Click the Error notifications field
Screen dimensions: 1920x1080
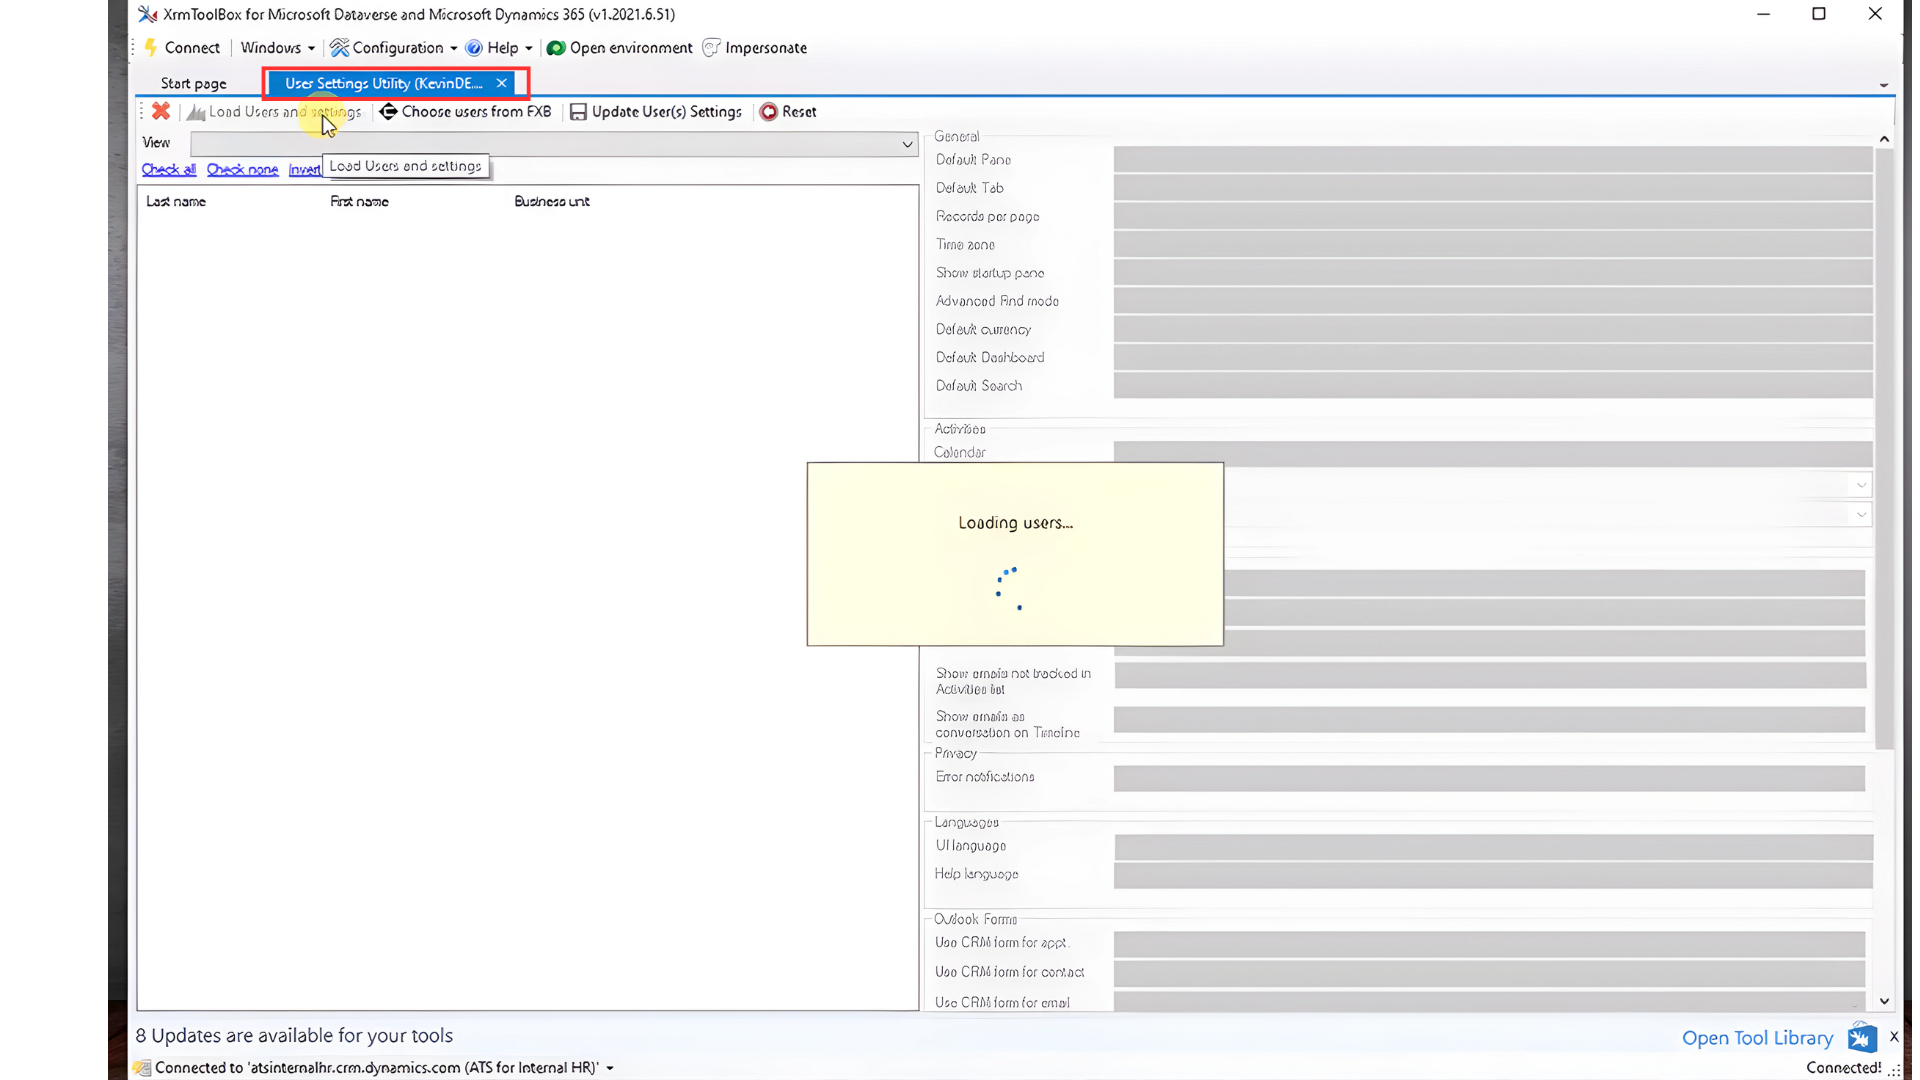1489,778
